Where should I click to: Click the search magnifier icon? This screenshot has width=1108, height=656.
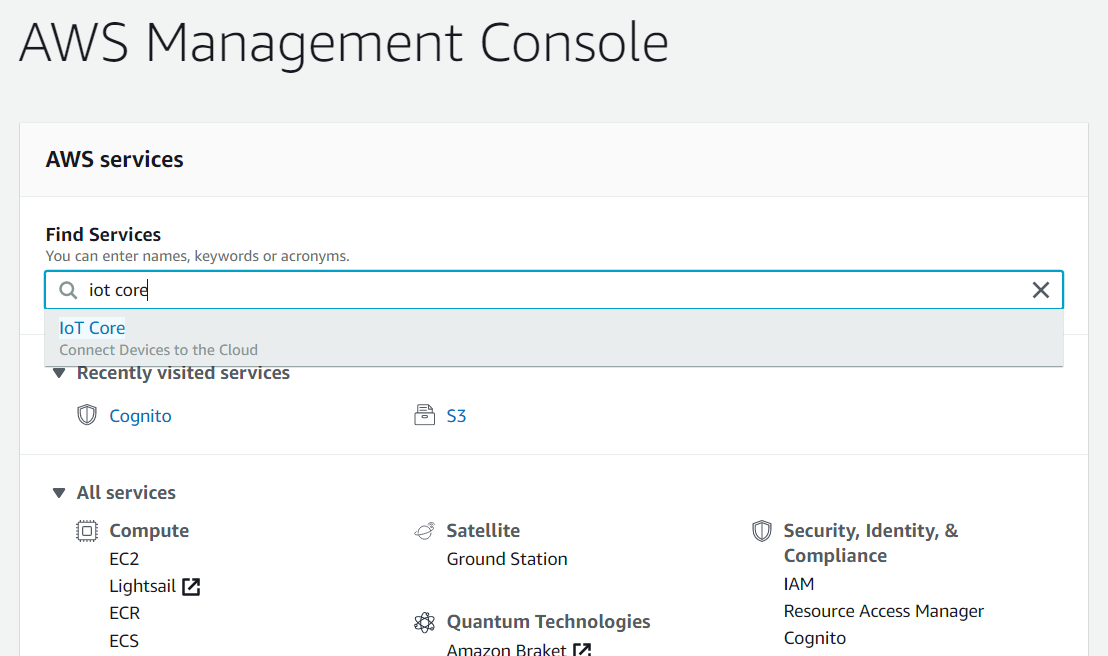pyautogui.click(x=68, y=290)
